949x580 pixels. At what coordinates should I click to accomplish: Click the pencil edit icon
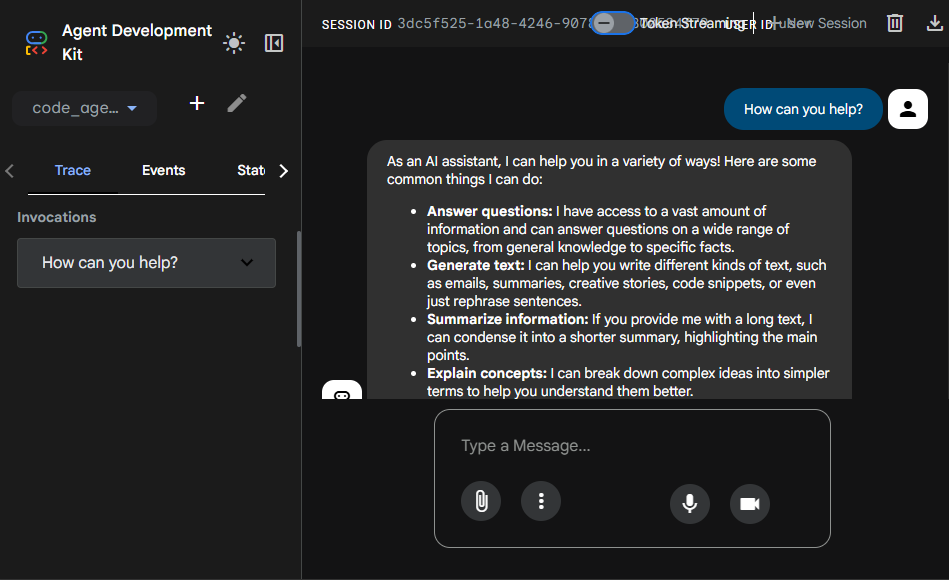[x=237, y=103]
